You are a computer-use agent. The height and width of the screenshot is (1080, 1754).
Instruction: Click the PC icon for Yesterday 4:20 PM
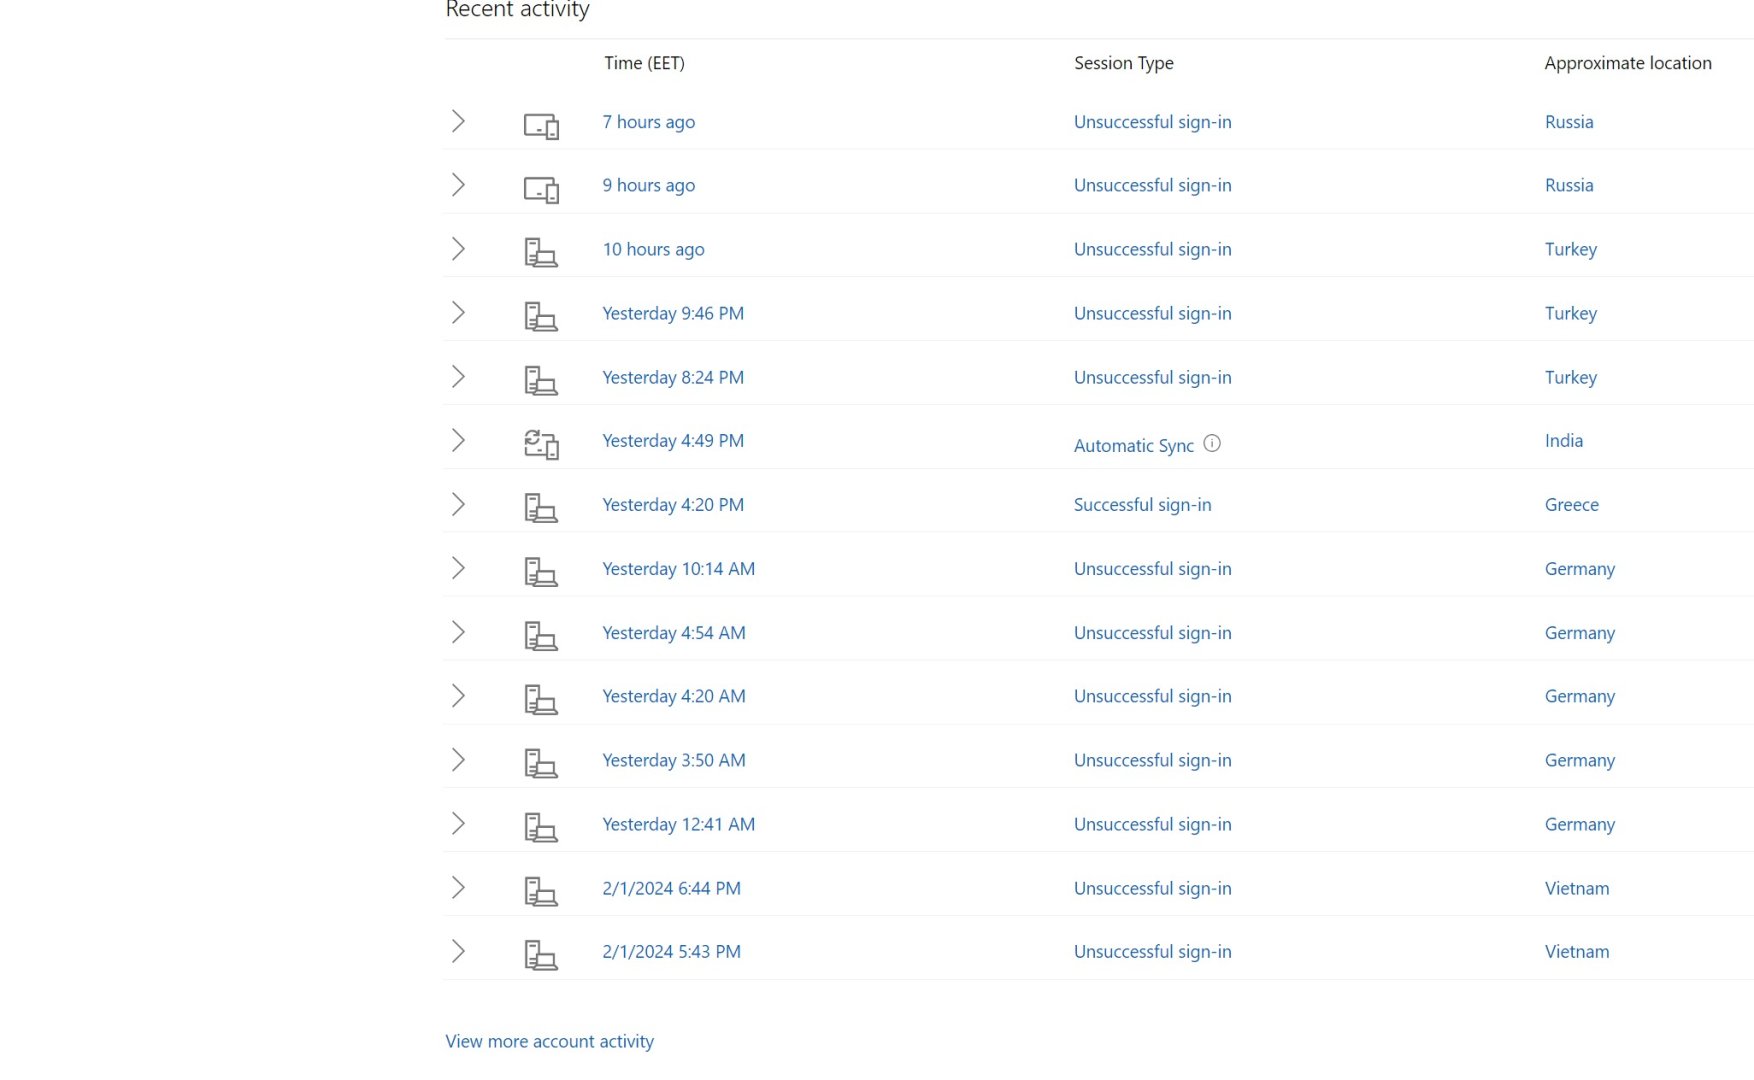pyautogui.click(x=541, y=508)
